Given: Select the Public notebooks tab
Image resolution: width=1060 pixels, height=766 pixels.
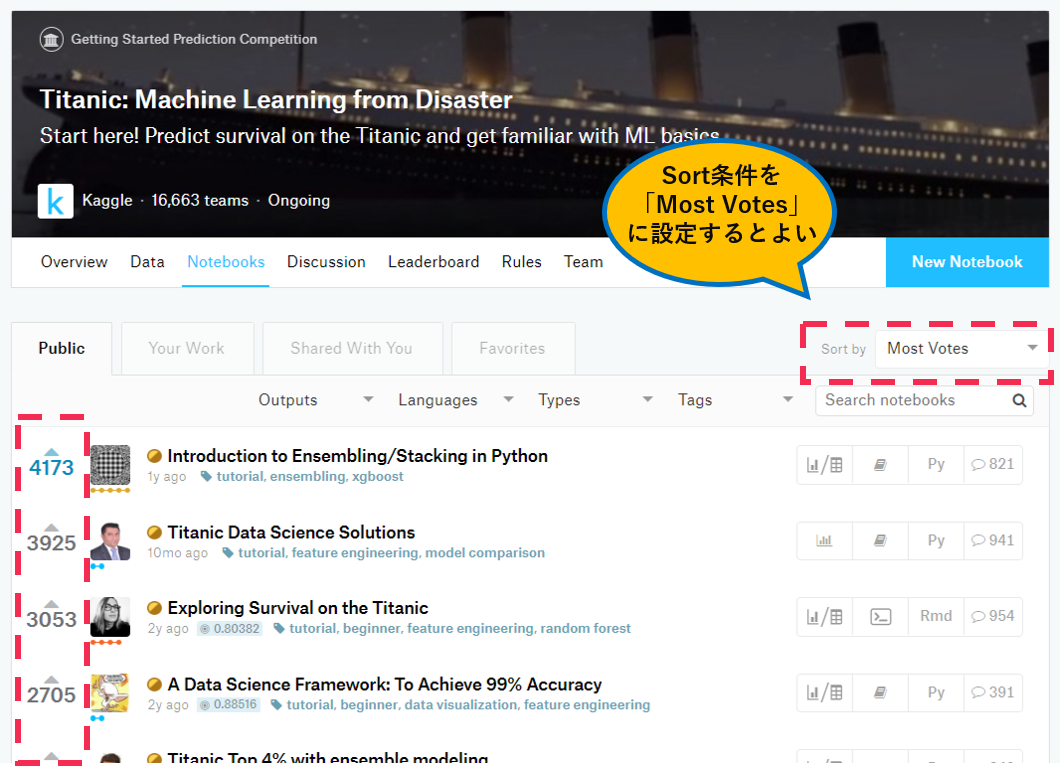Looking at the screenshot, I should tap(62, 349).
